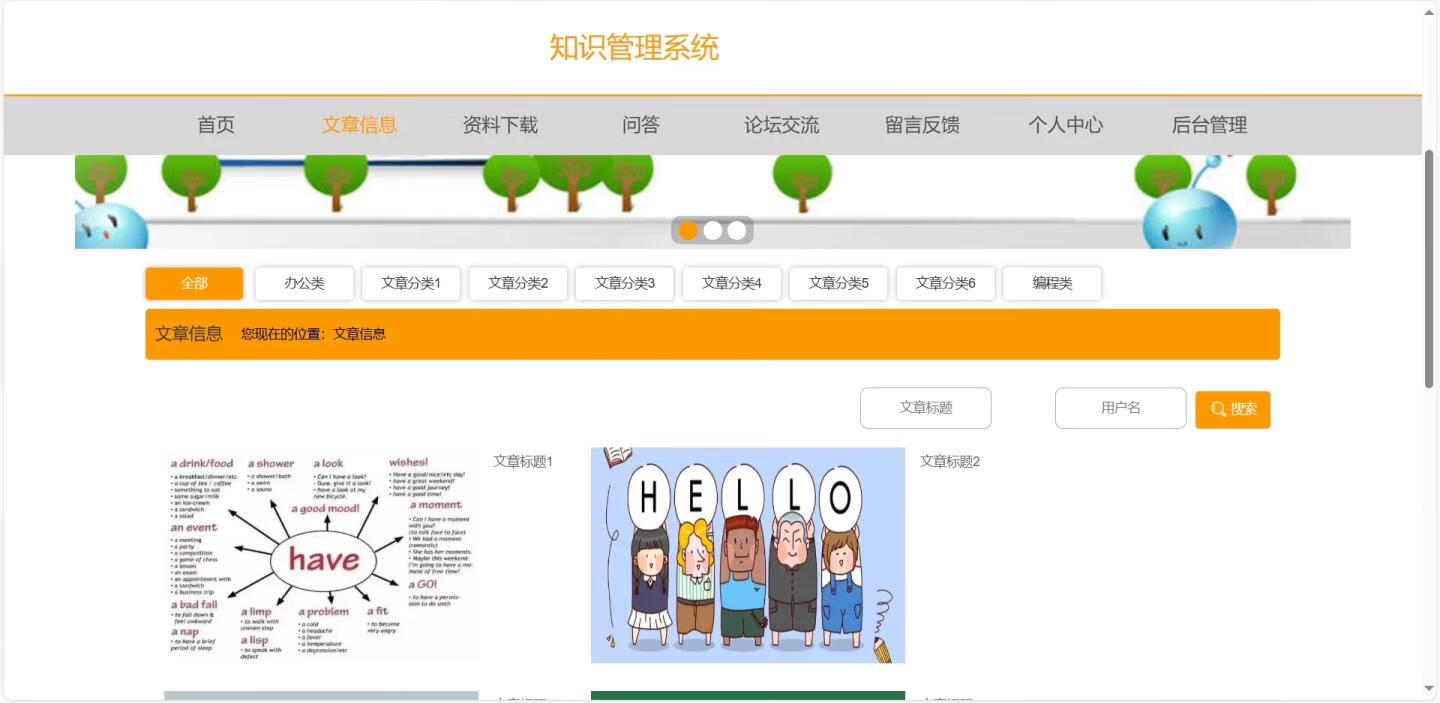
Task: Show 全部 article categories
Action: pos(194,283)
